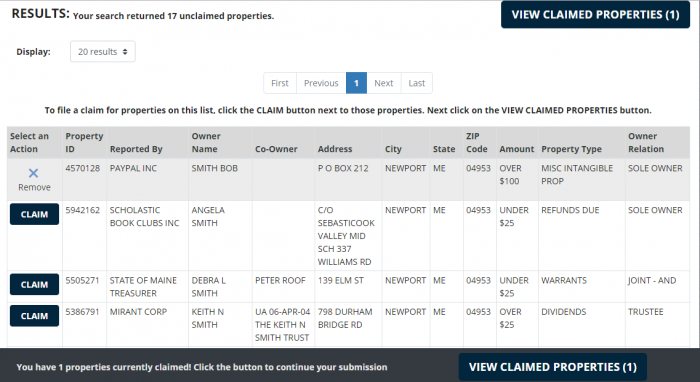The image size is (700, 382).
Task: Click the Property ID column header
Action: coord(84,142)
